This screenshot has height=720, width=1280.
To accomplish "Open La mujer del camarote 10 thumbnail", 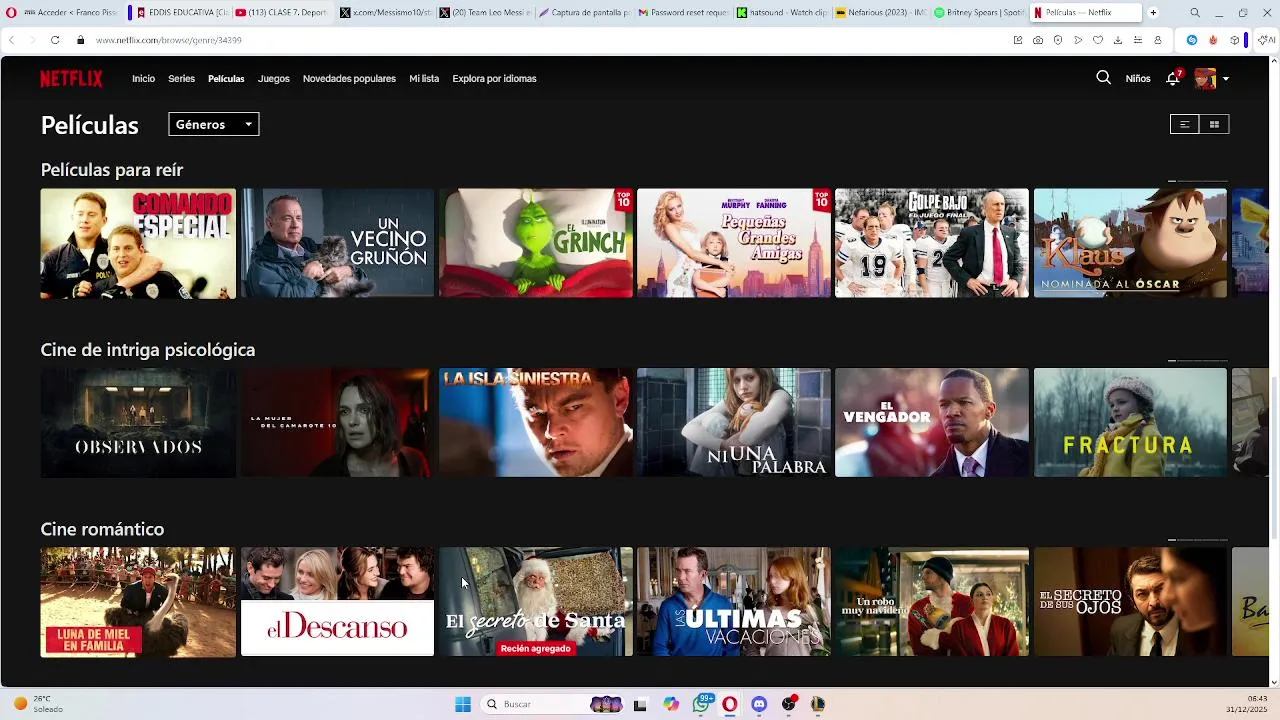I will click(337, 422).
